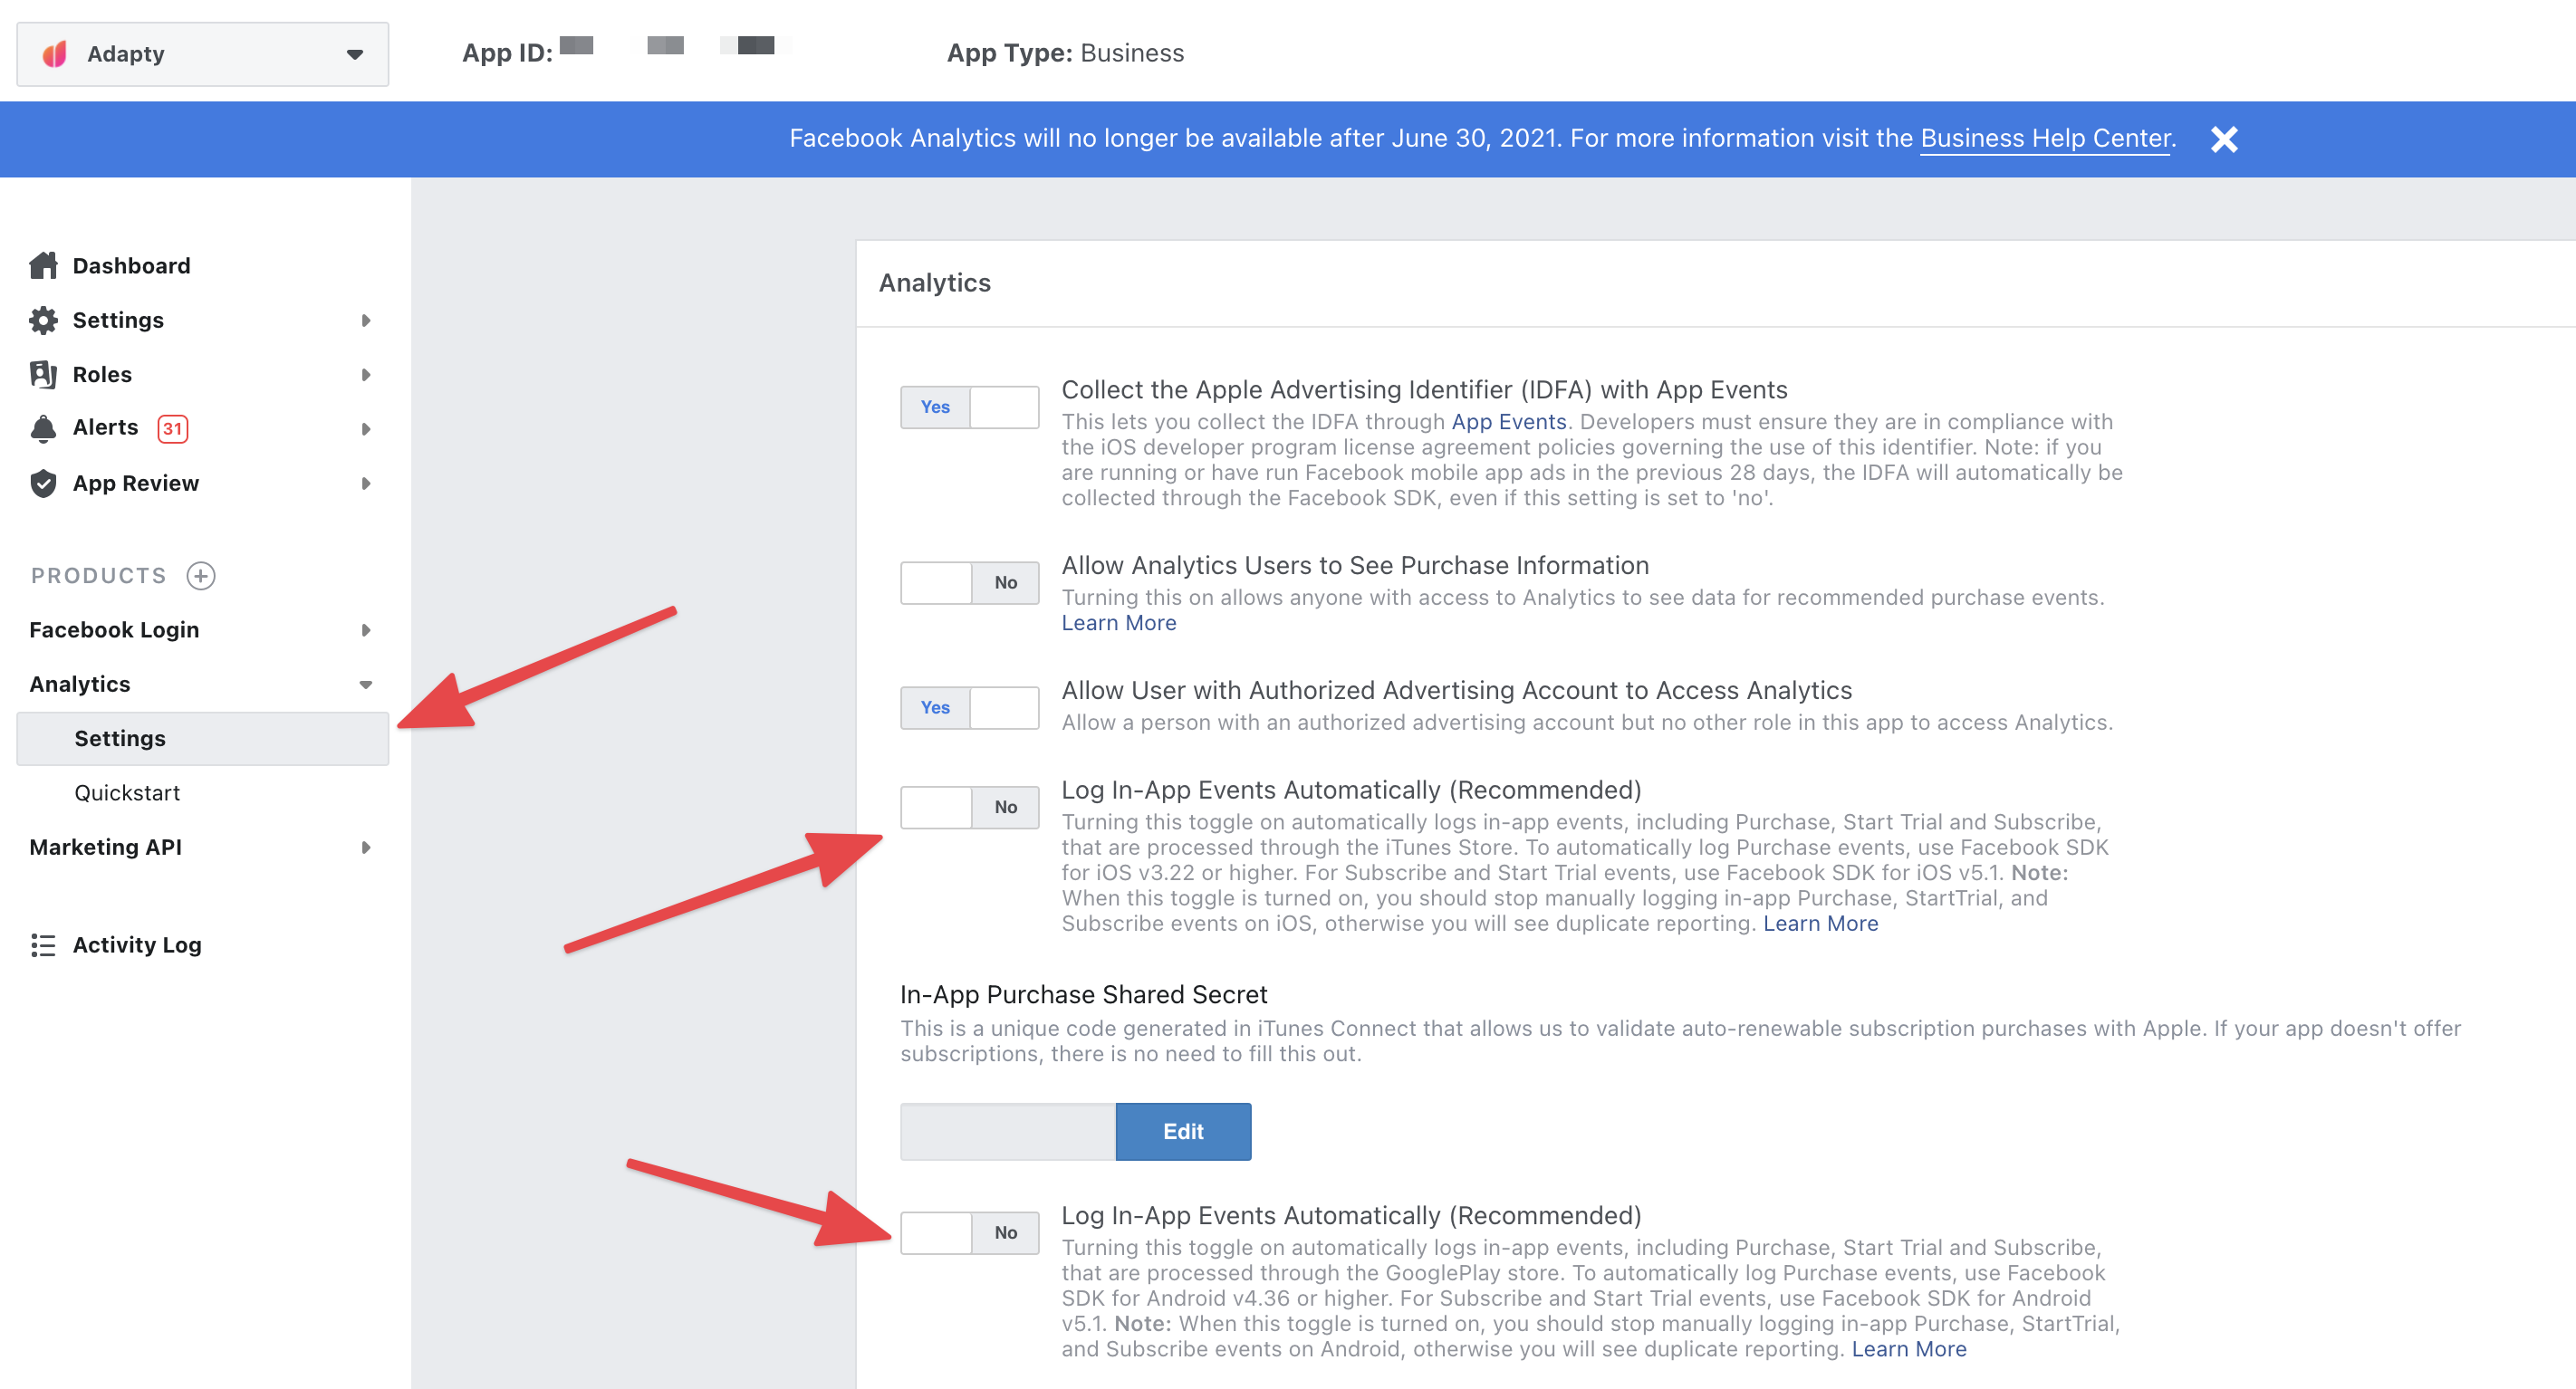Toggle GooglePlay Log In-App Events Automatically switch
Viewport: 2576px width, 1389px height.
click(969, 1232)
